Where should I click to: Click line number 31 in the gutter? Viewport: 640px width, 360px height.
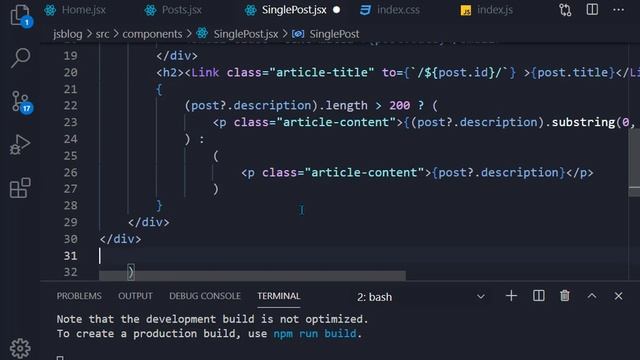[70, 256]
